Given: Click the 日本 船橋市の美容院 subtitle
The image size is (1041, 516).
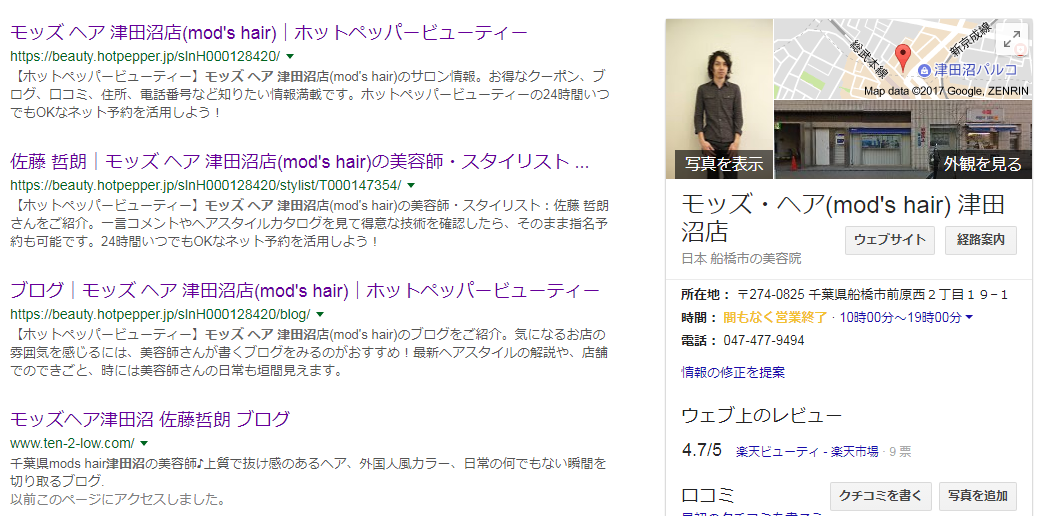Looking at the screenshot, I should (x=742, y=259).
